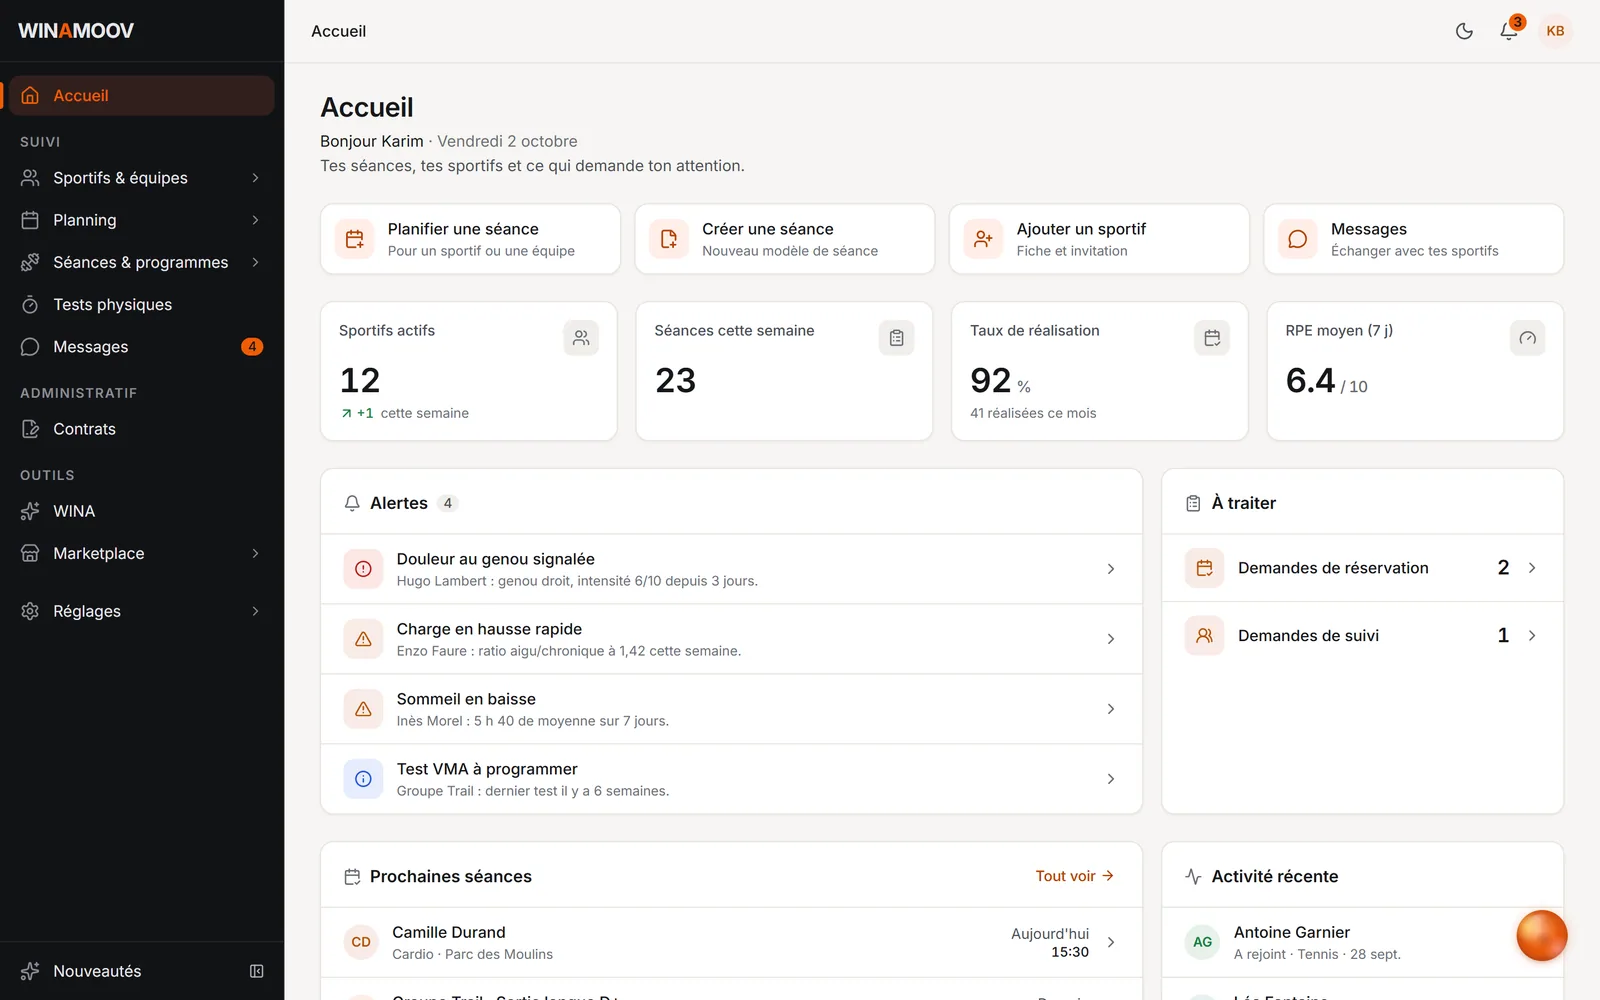Open the KB user avatar menu

coord(1555,31)
